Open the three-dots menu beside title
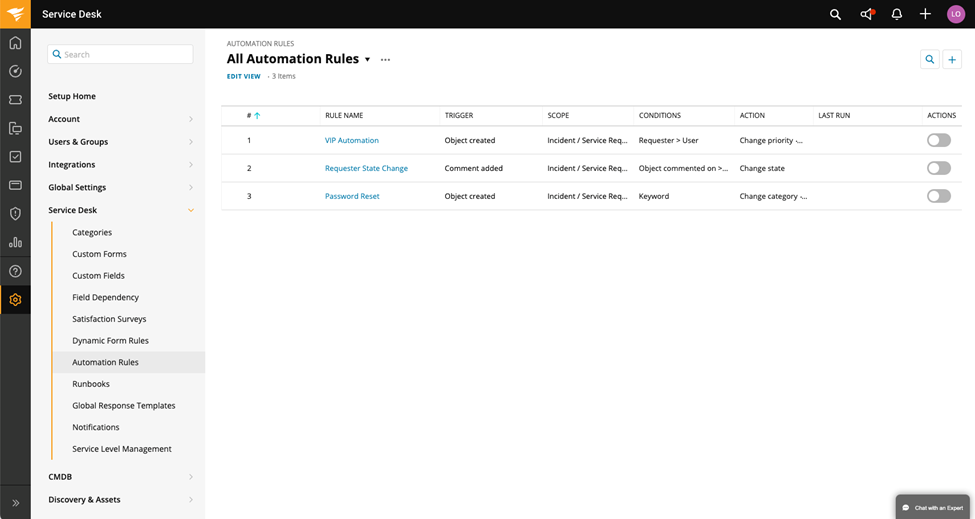975x519 pixels. [386, 60]
